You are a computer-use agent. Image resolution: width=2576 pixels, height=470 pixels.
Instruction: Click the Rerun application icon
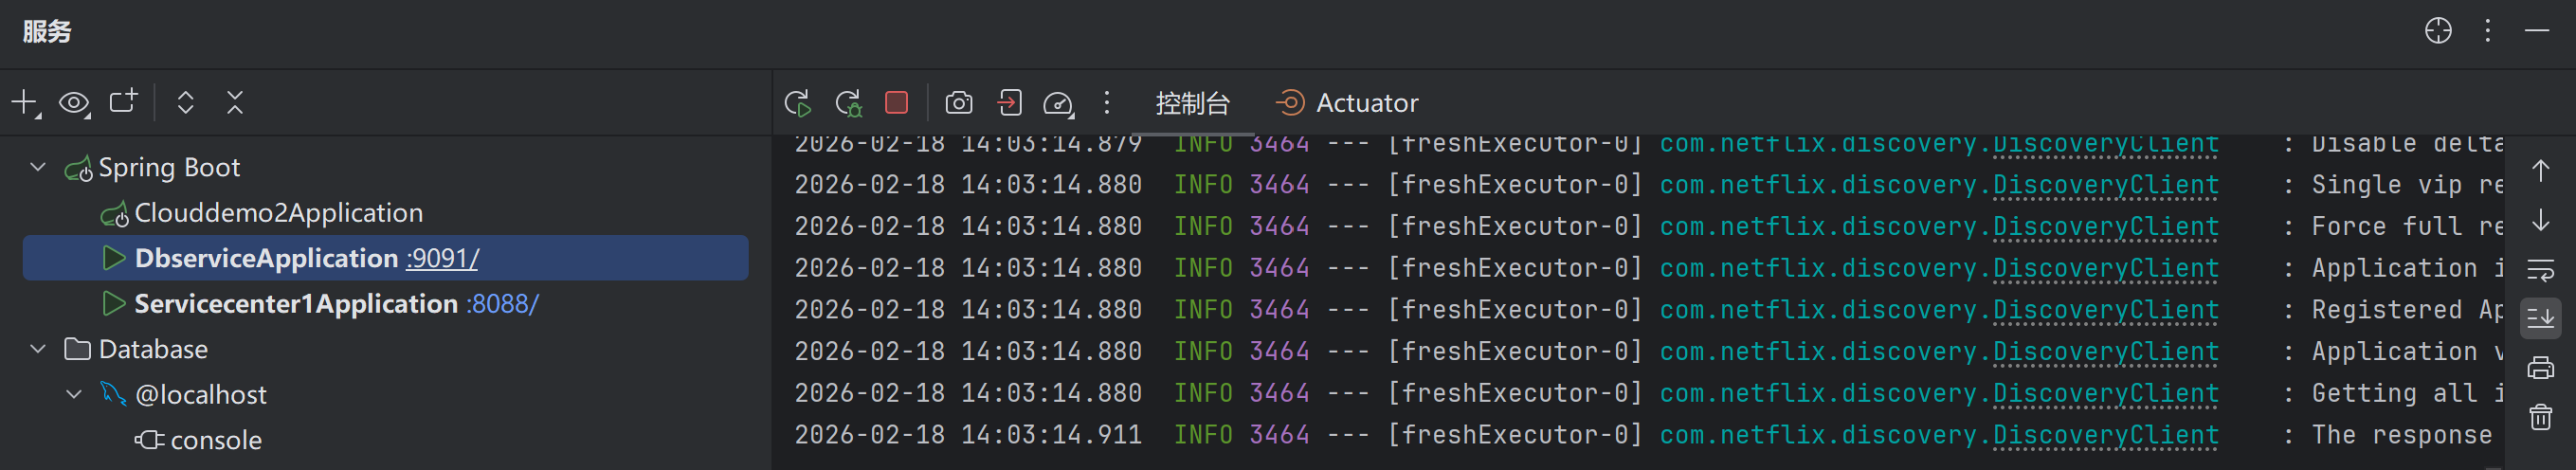(798, 102)
